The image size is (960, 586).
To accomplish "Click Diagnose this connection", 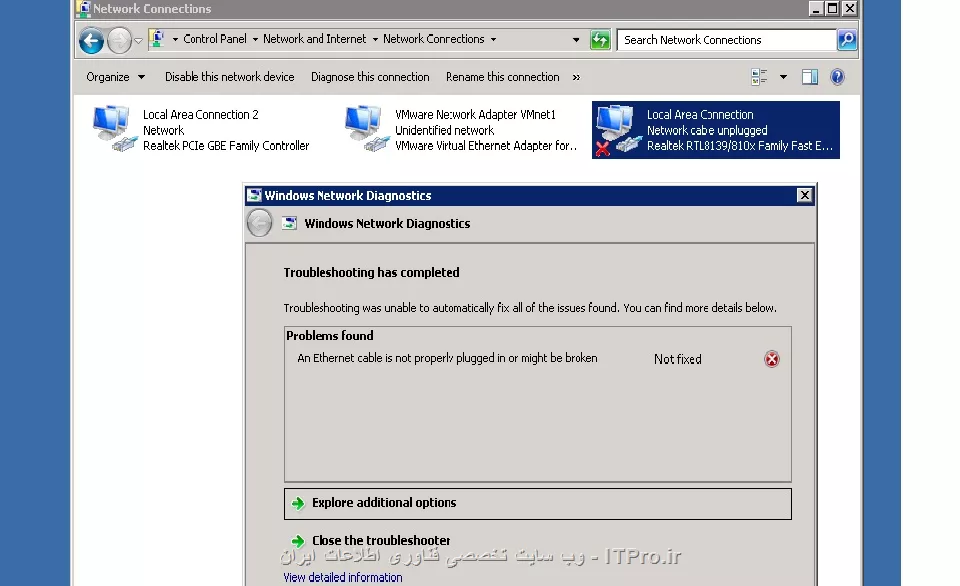I will (x=370, y=77).
